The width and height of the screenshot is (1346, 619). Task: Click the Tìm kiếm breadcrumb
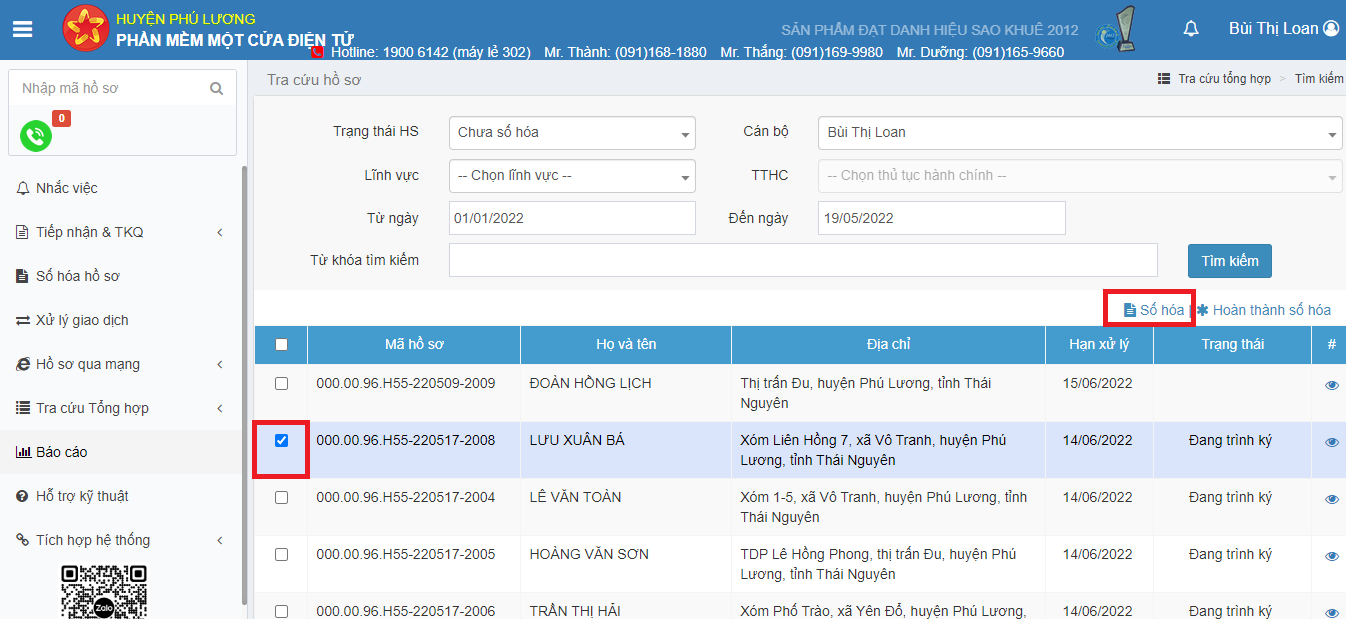tap(1319, 78)
